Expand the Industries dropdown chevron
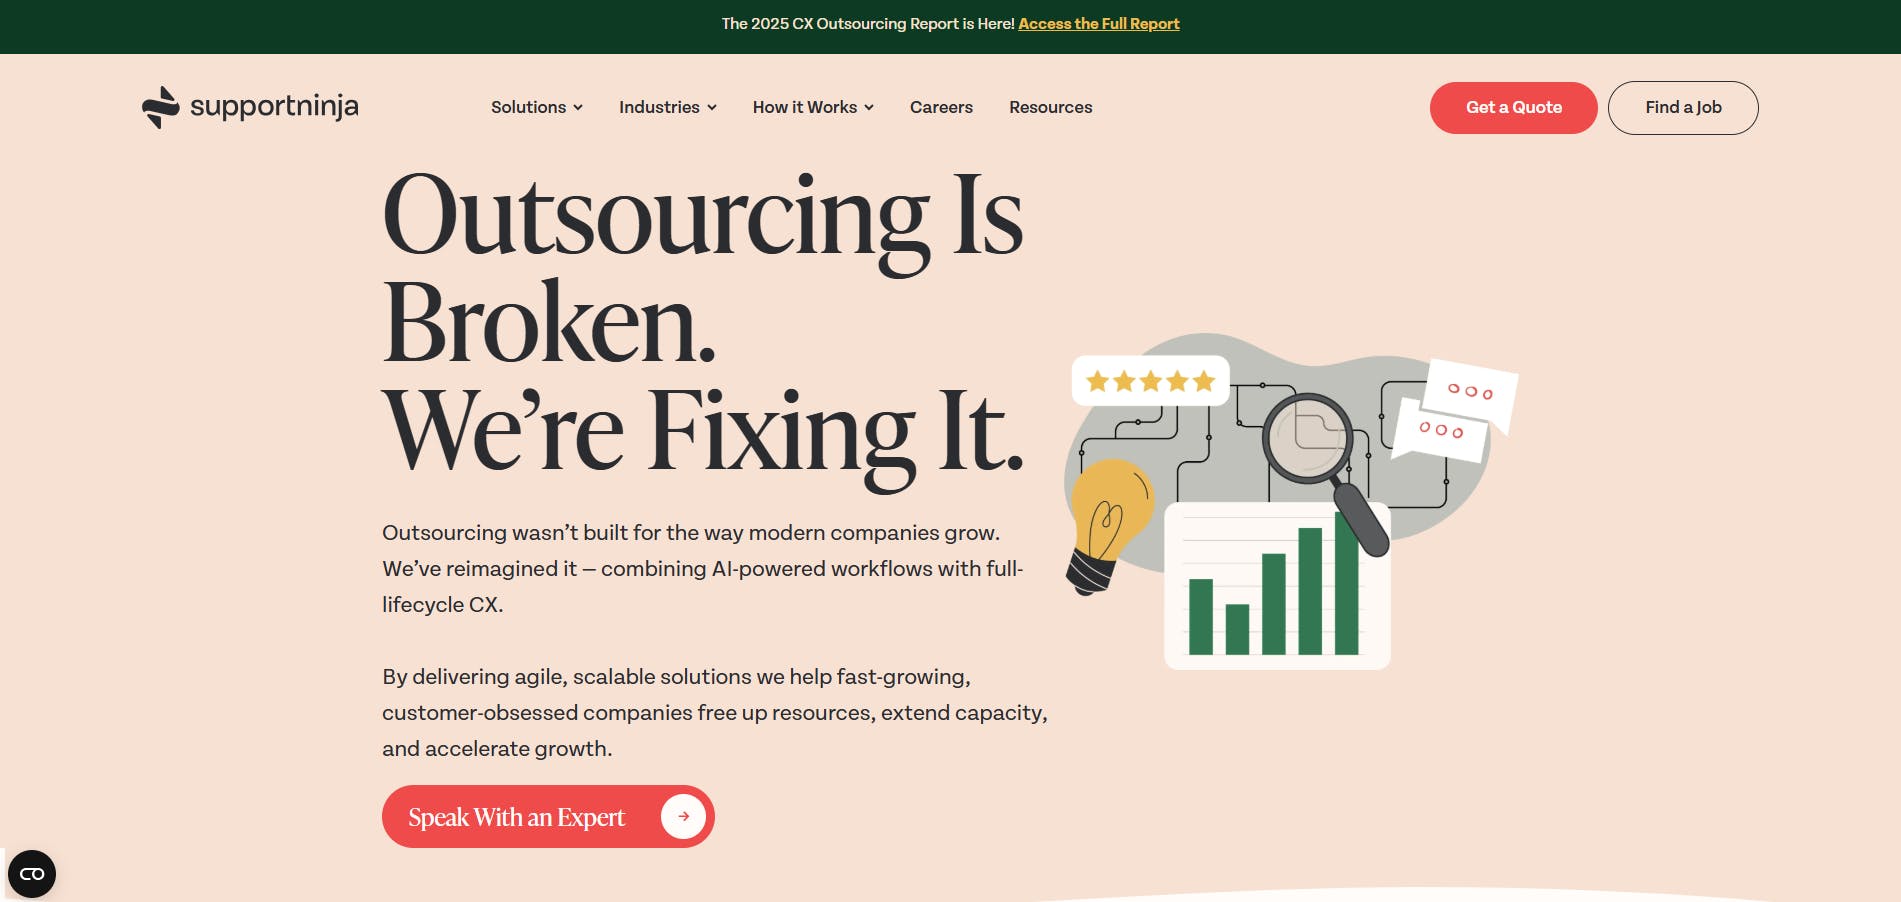 (x=712, y=108)
